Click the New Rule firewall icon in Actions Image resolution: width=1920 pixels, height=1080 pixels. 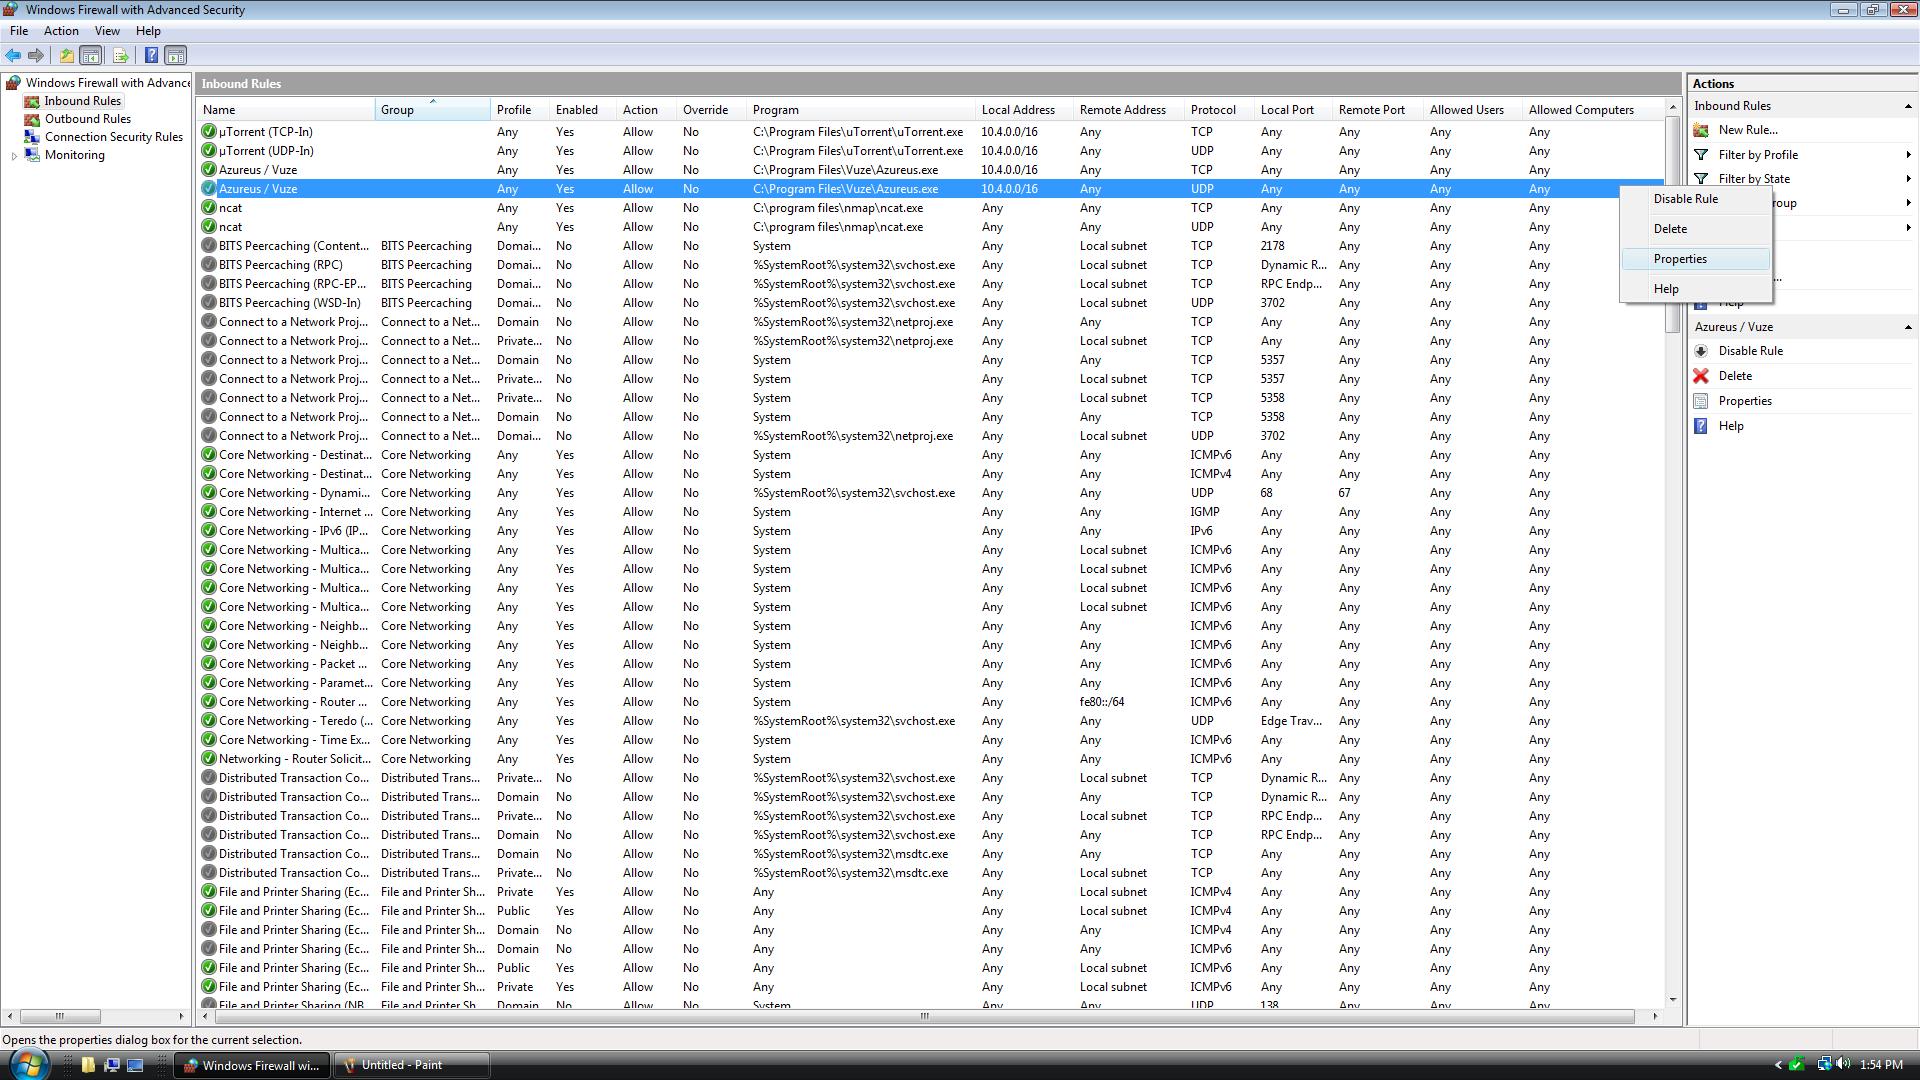[x=1701, y=130]
